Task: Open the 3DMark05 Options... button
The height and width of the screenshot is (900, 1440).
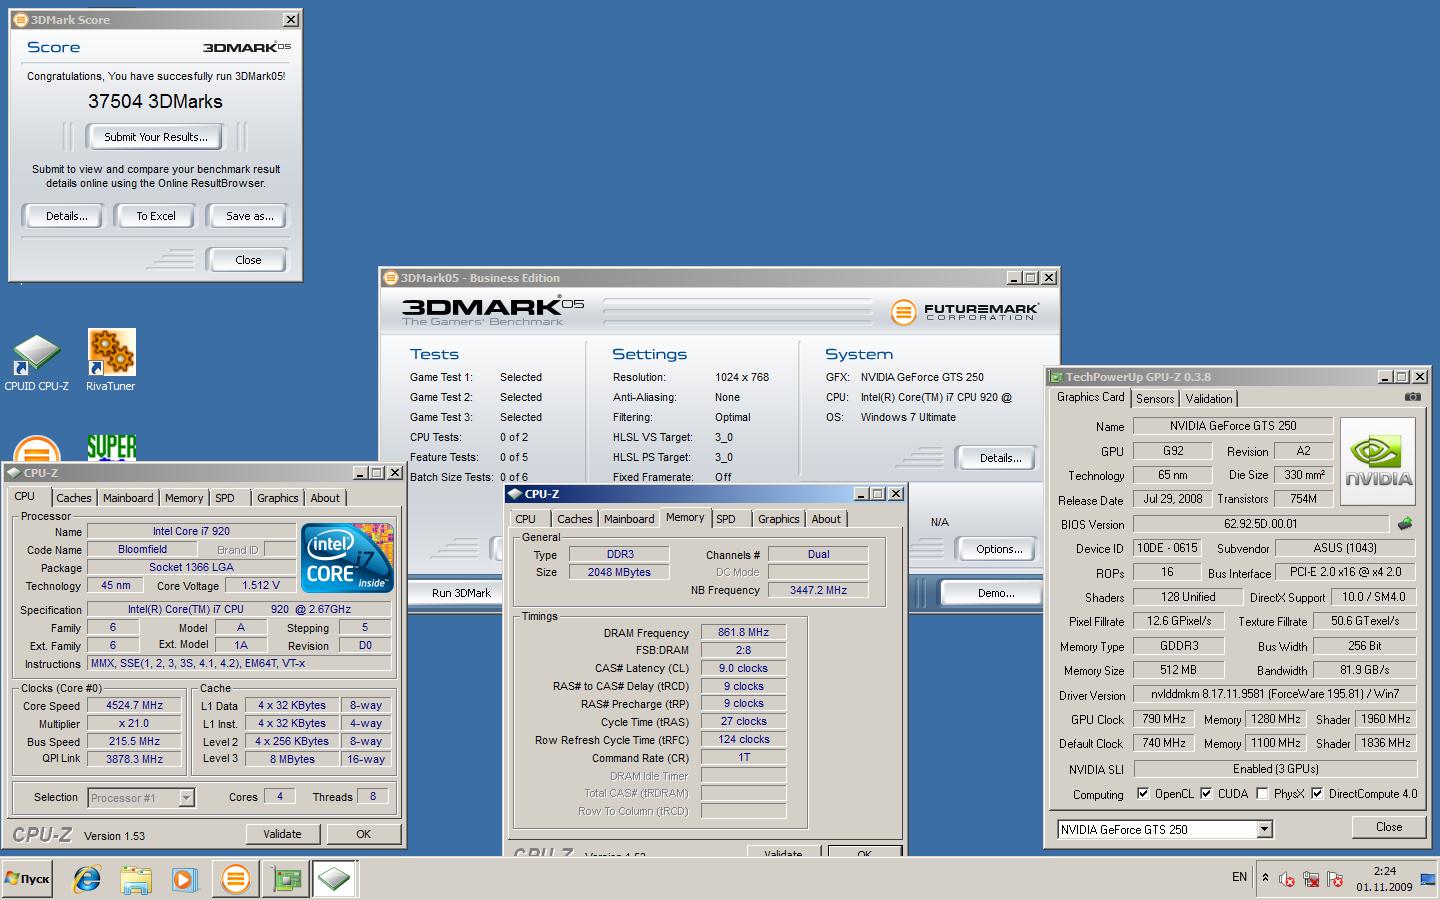Action: (999, 549)
